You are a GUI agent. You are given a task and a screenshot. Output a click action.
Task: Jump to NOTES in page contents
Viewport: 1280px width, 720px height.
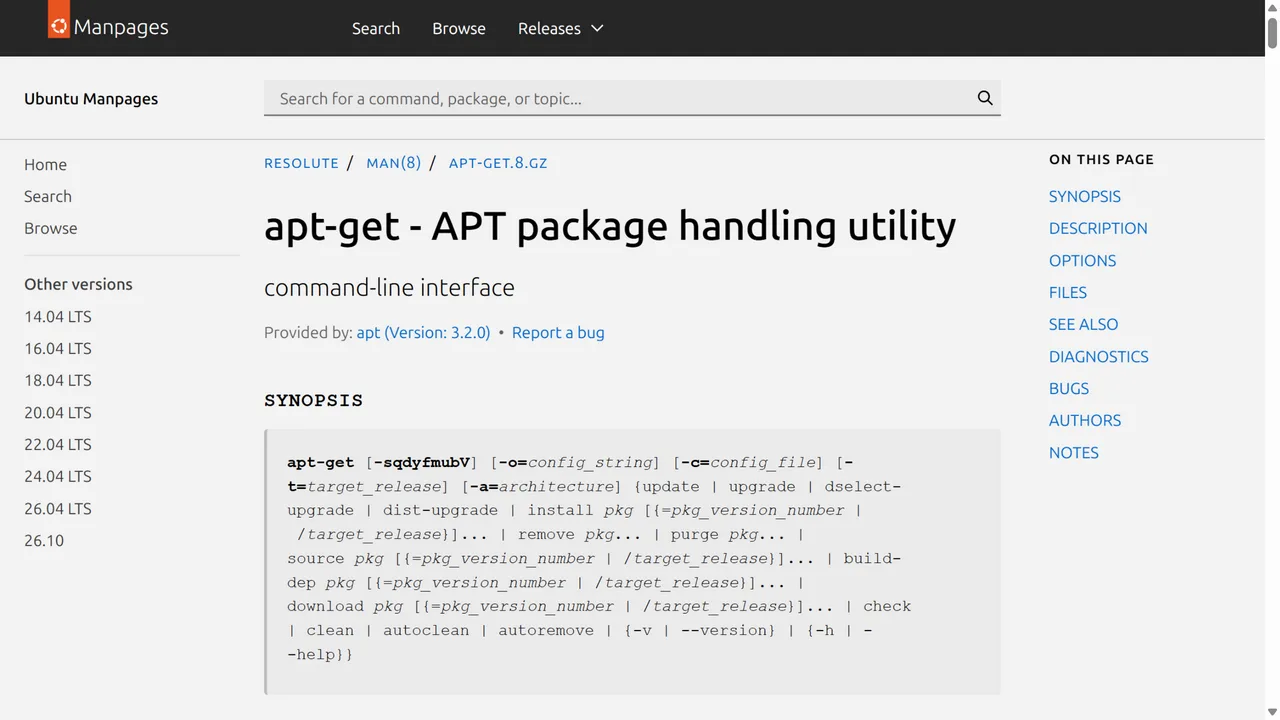click(x=1074, y=452)
